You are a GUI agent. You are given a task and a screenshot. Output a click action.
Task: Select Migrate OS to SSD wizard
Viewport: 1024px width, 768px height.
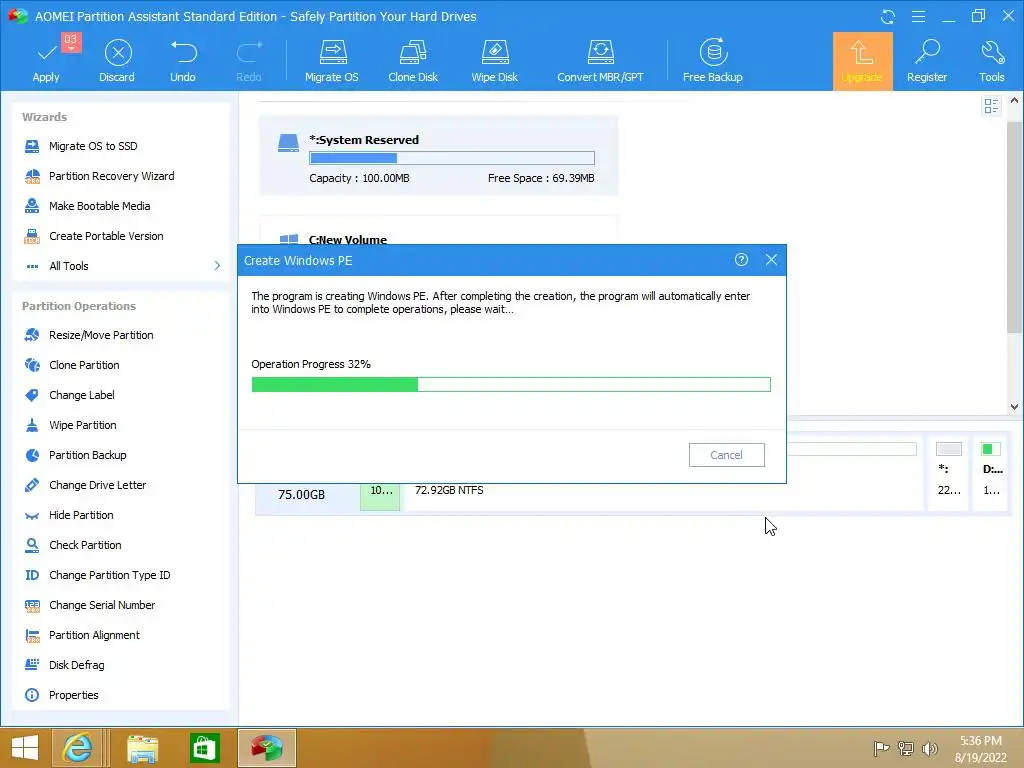coord(93,146)
